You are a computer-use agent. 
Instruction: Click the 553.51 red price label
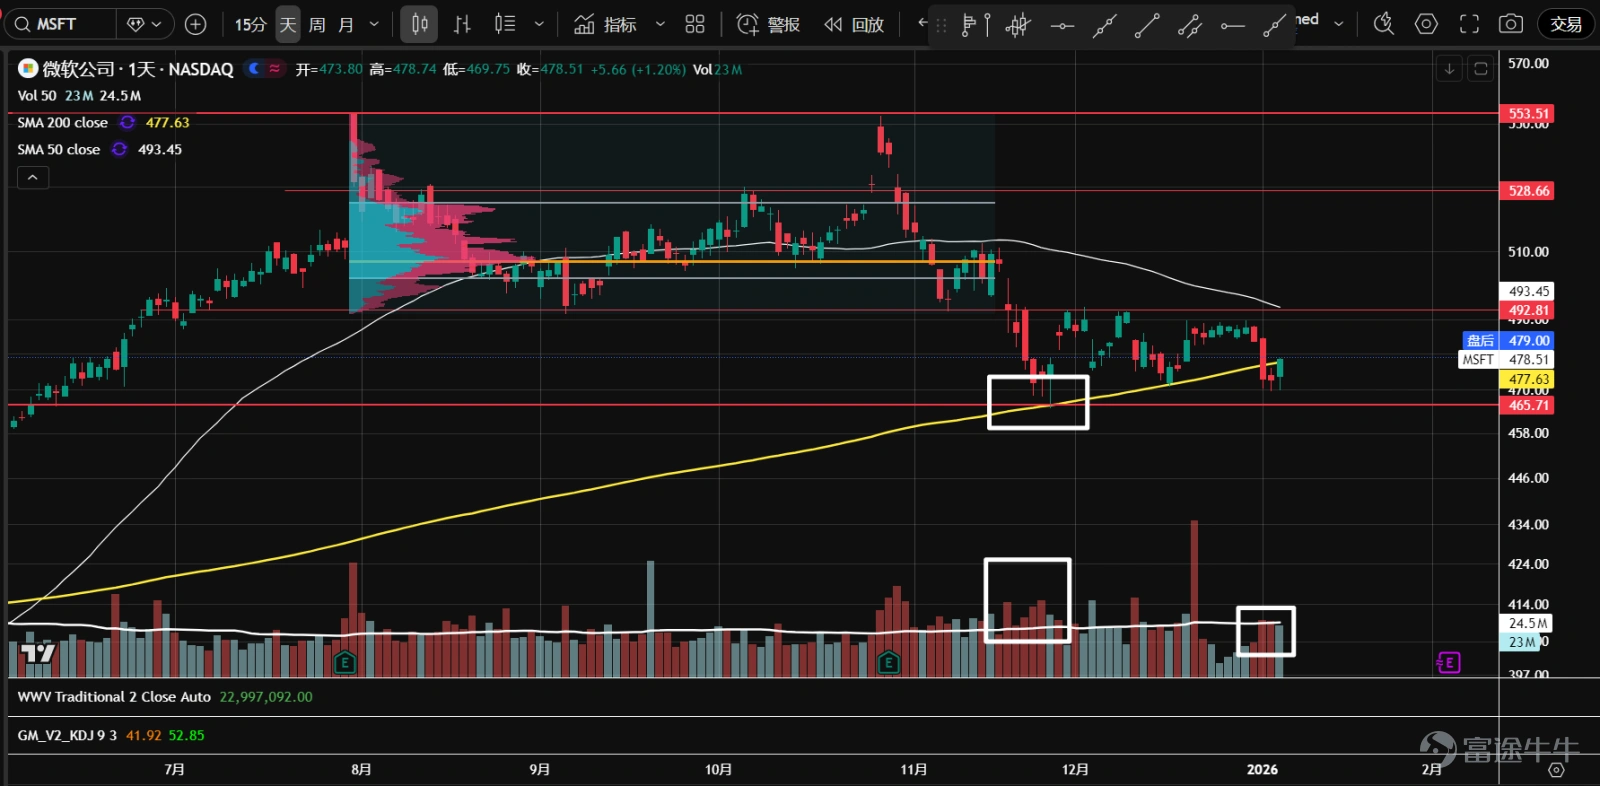(x=1528, y=113)
